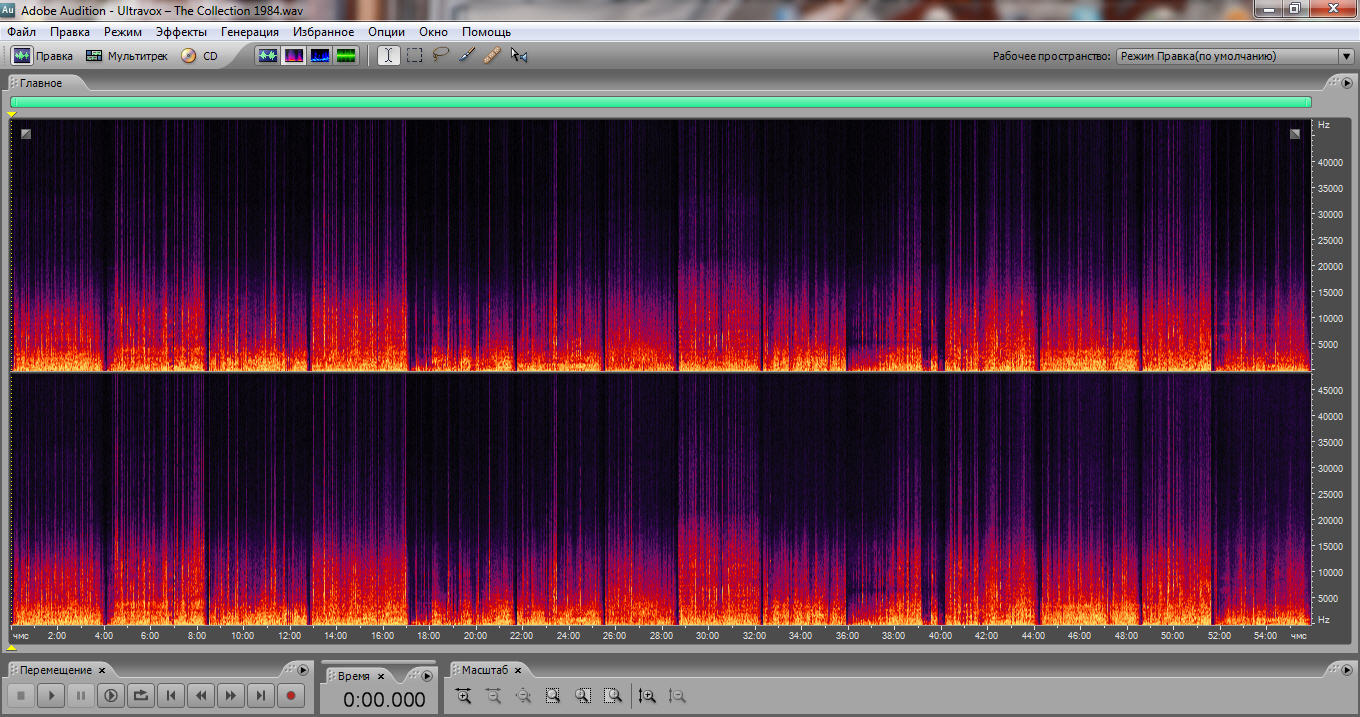
Task: Click the green horizontal zoom navigation bar
Action: 660,102
